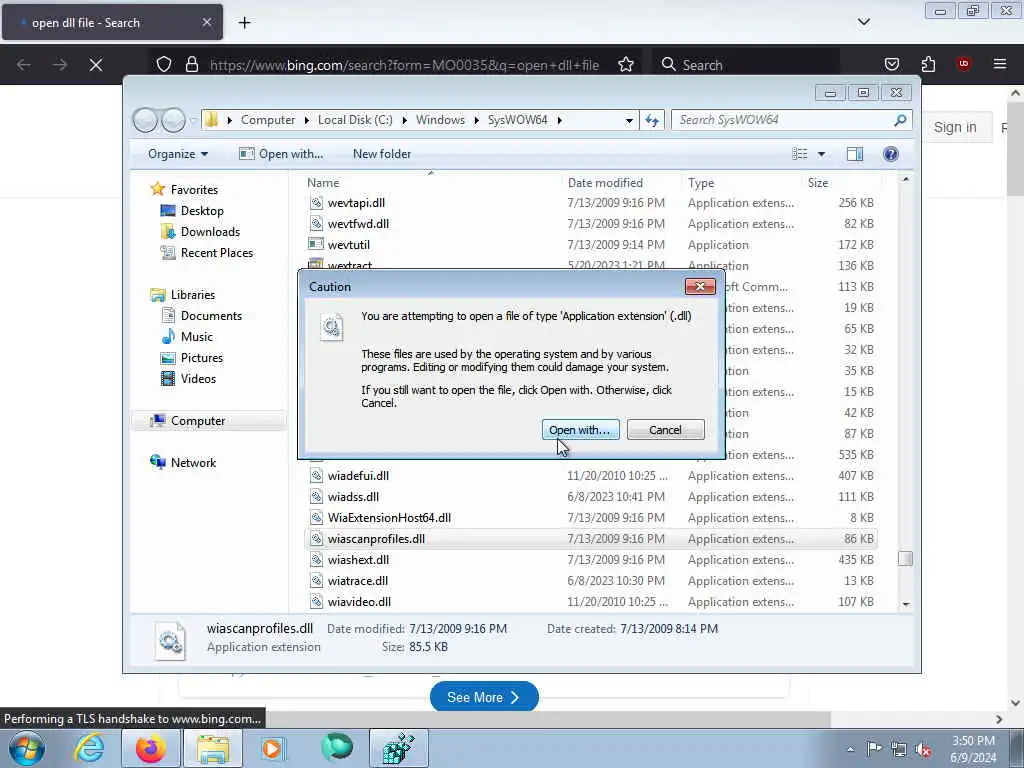Viewport: 1024px width, 768px height.
Task: Open Downloads in navigation pane
Action: point(210,232)
